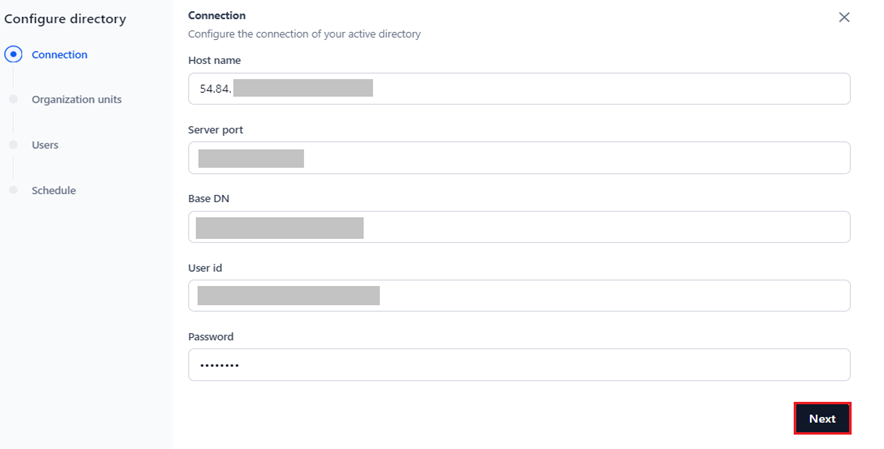Jump to the Users step
The height and width of the screenshot is (449, 884).
coord(45,145)
